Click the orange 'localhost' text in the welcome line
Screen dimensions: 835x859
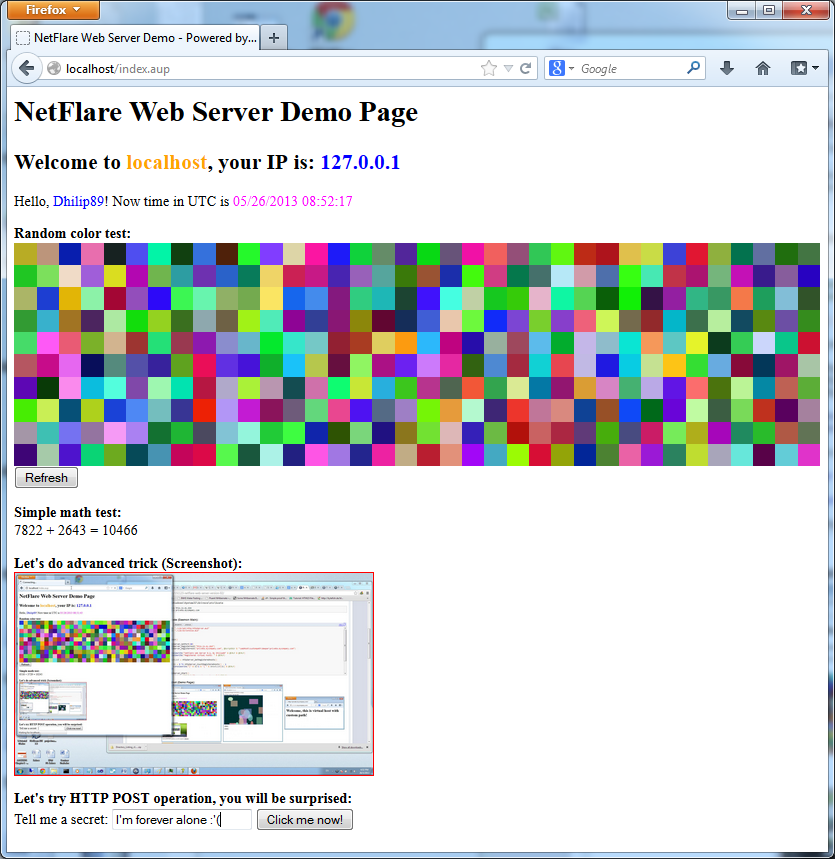click(167, 162)
